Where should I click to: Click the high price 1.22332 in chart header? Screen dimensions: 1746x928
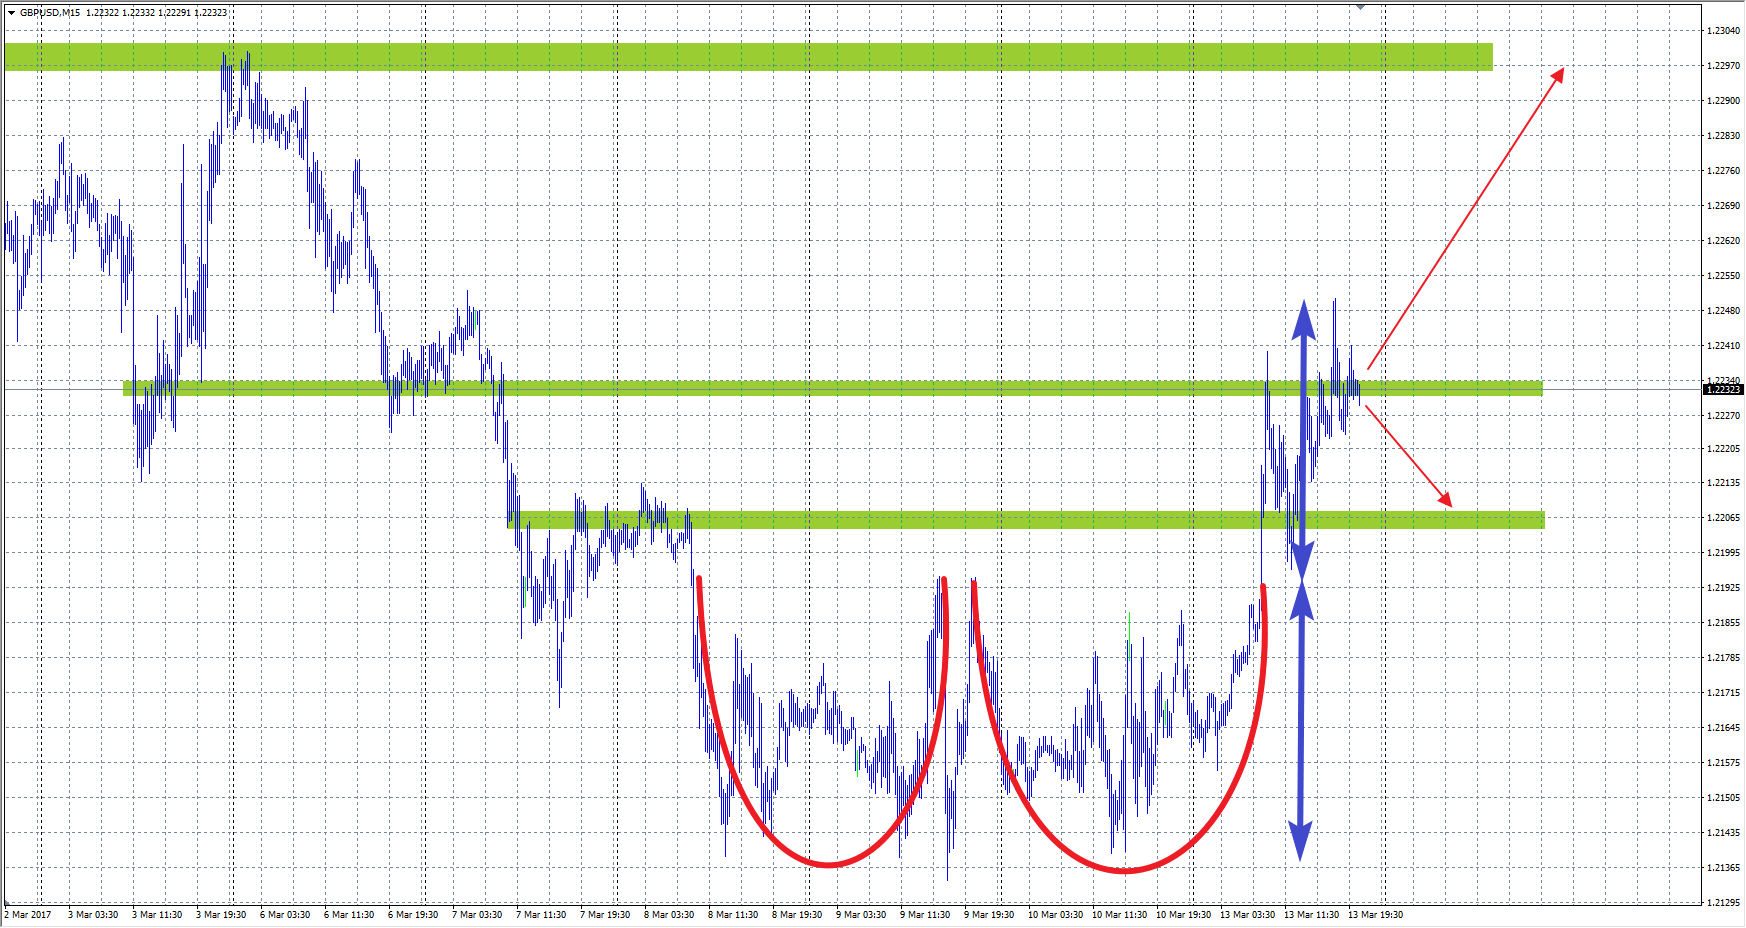[x=138, y=13]
